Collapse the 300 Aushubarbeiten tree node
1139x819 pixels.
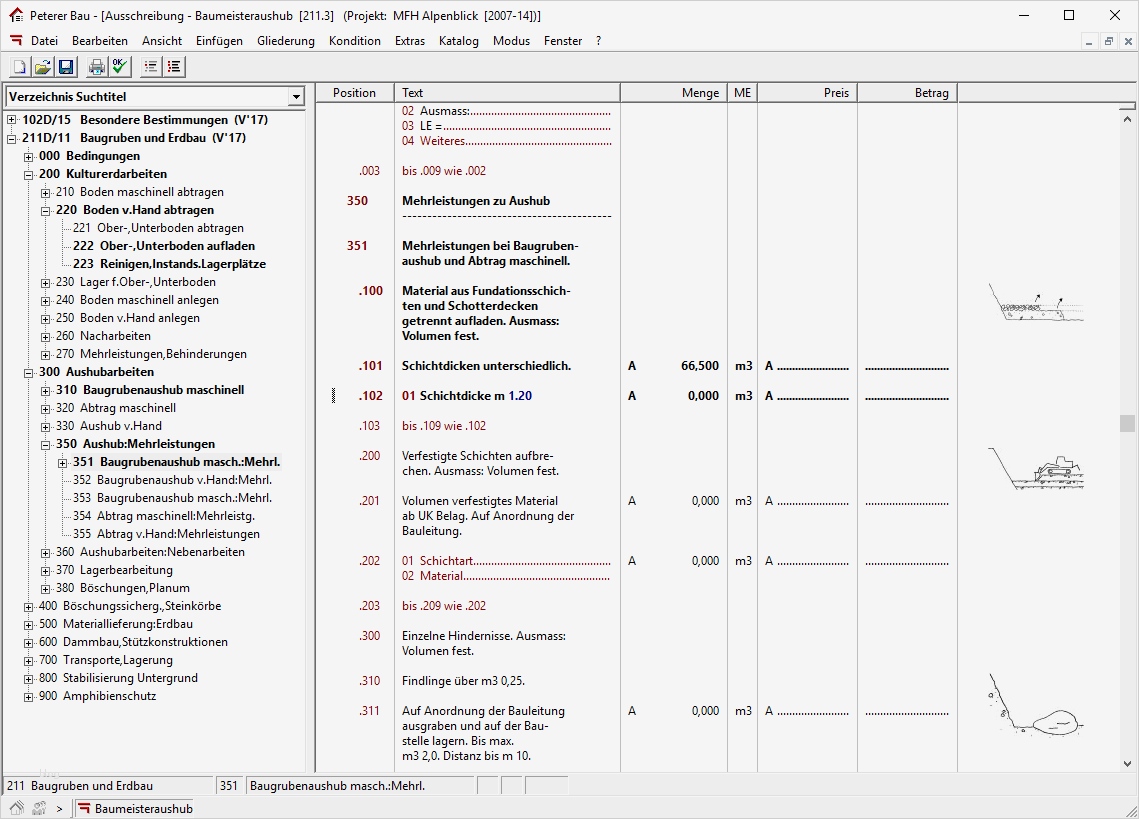[x=29, y=372]
